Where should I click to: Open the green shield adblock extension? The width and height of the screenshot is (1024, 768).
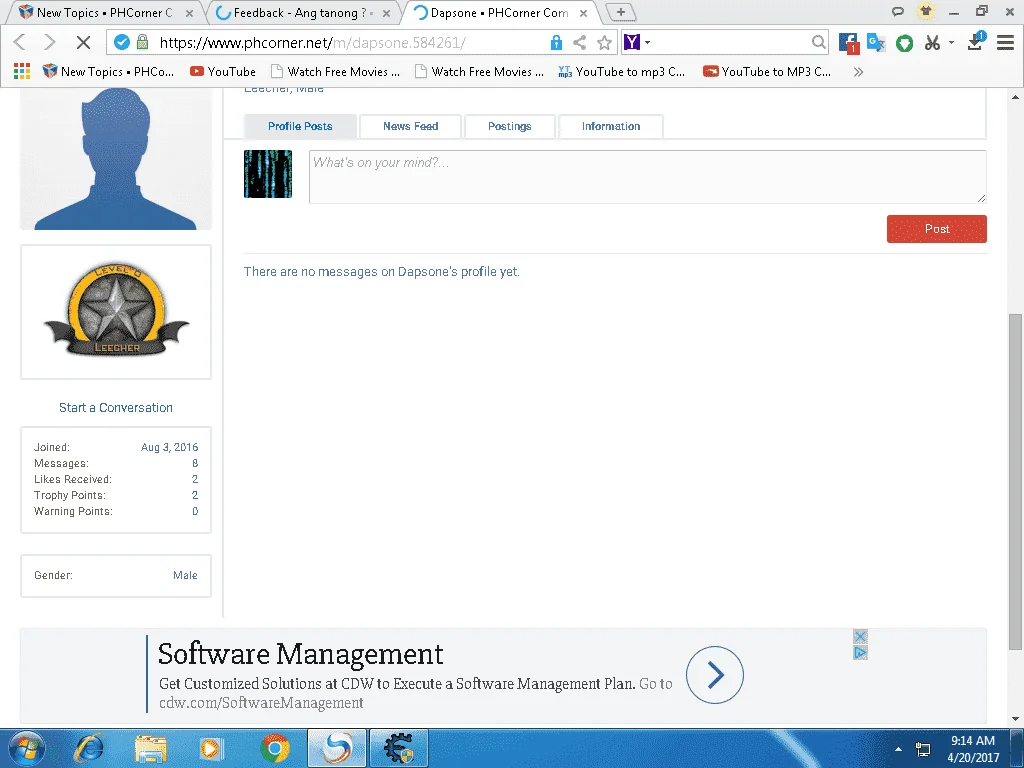[x=904, y=43]
